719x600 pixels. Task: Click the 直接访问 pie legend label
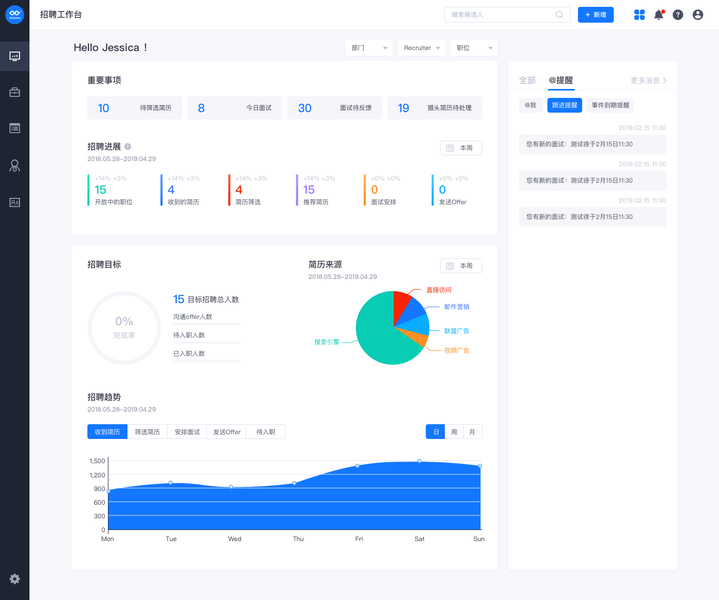click(439, 290)
